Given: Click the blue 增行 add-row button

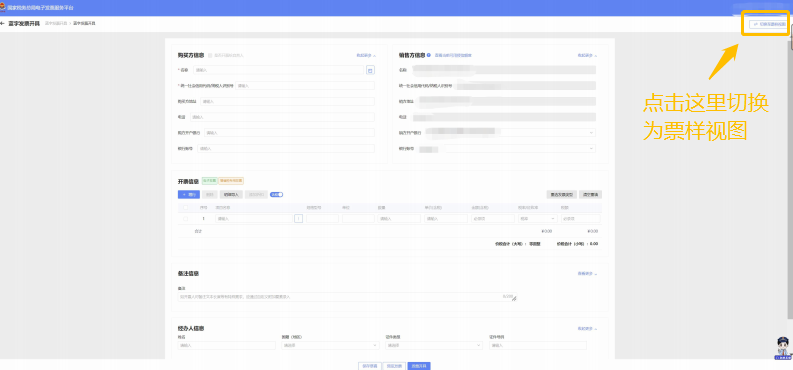Looking at the screenshot, I should coord(189,194).
